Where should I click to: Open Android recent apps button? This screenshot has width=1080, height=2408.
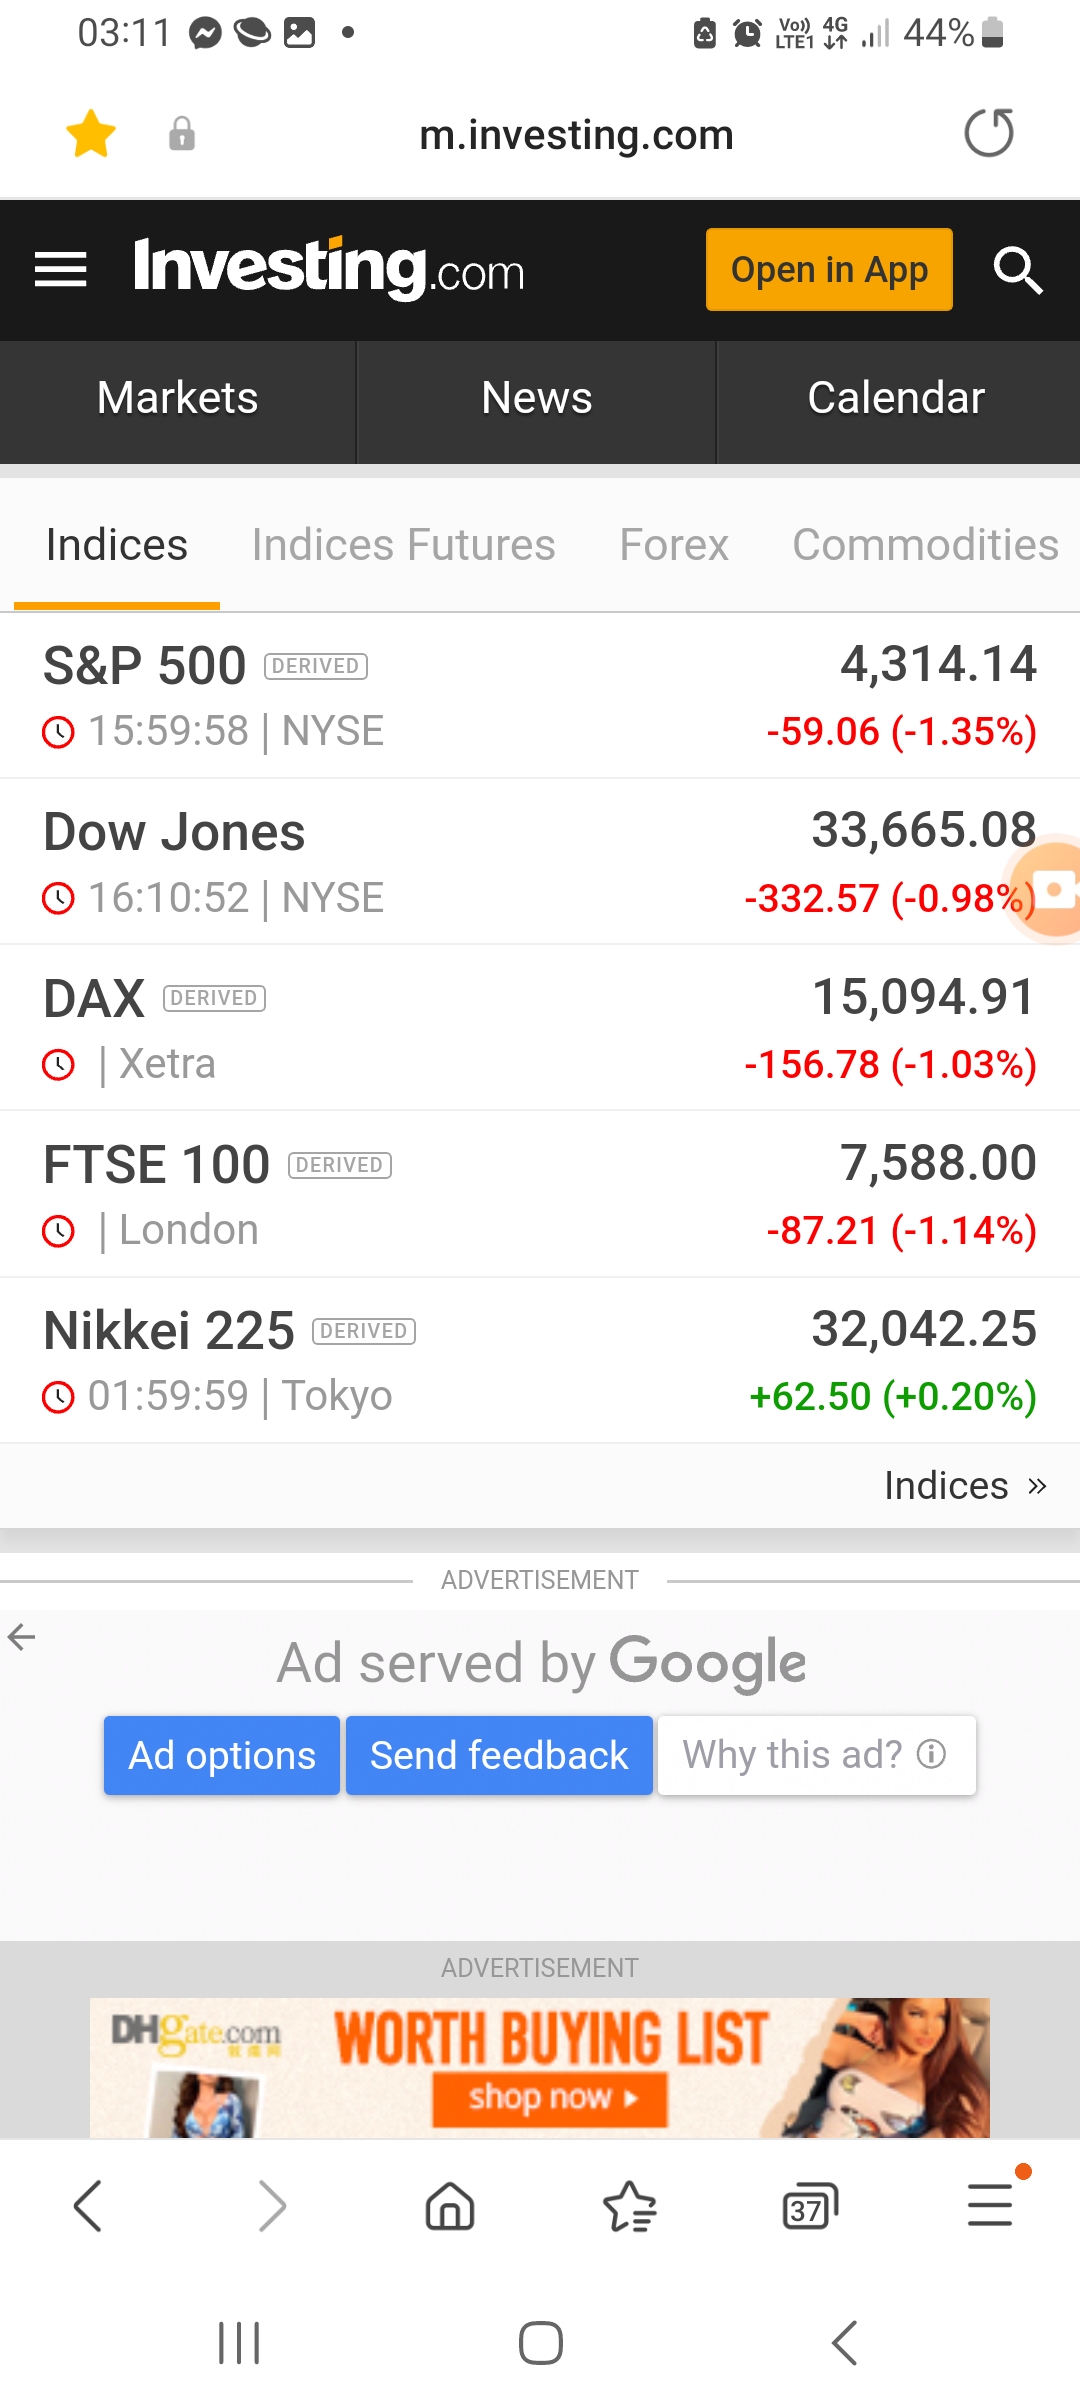tap(239, 2343)
